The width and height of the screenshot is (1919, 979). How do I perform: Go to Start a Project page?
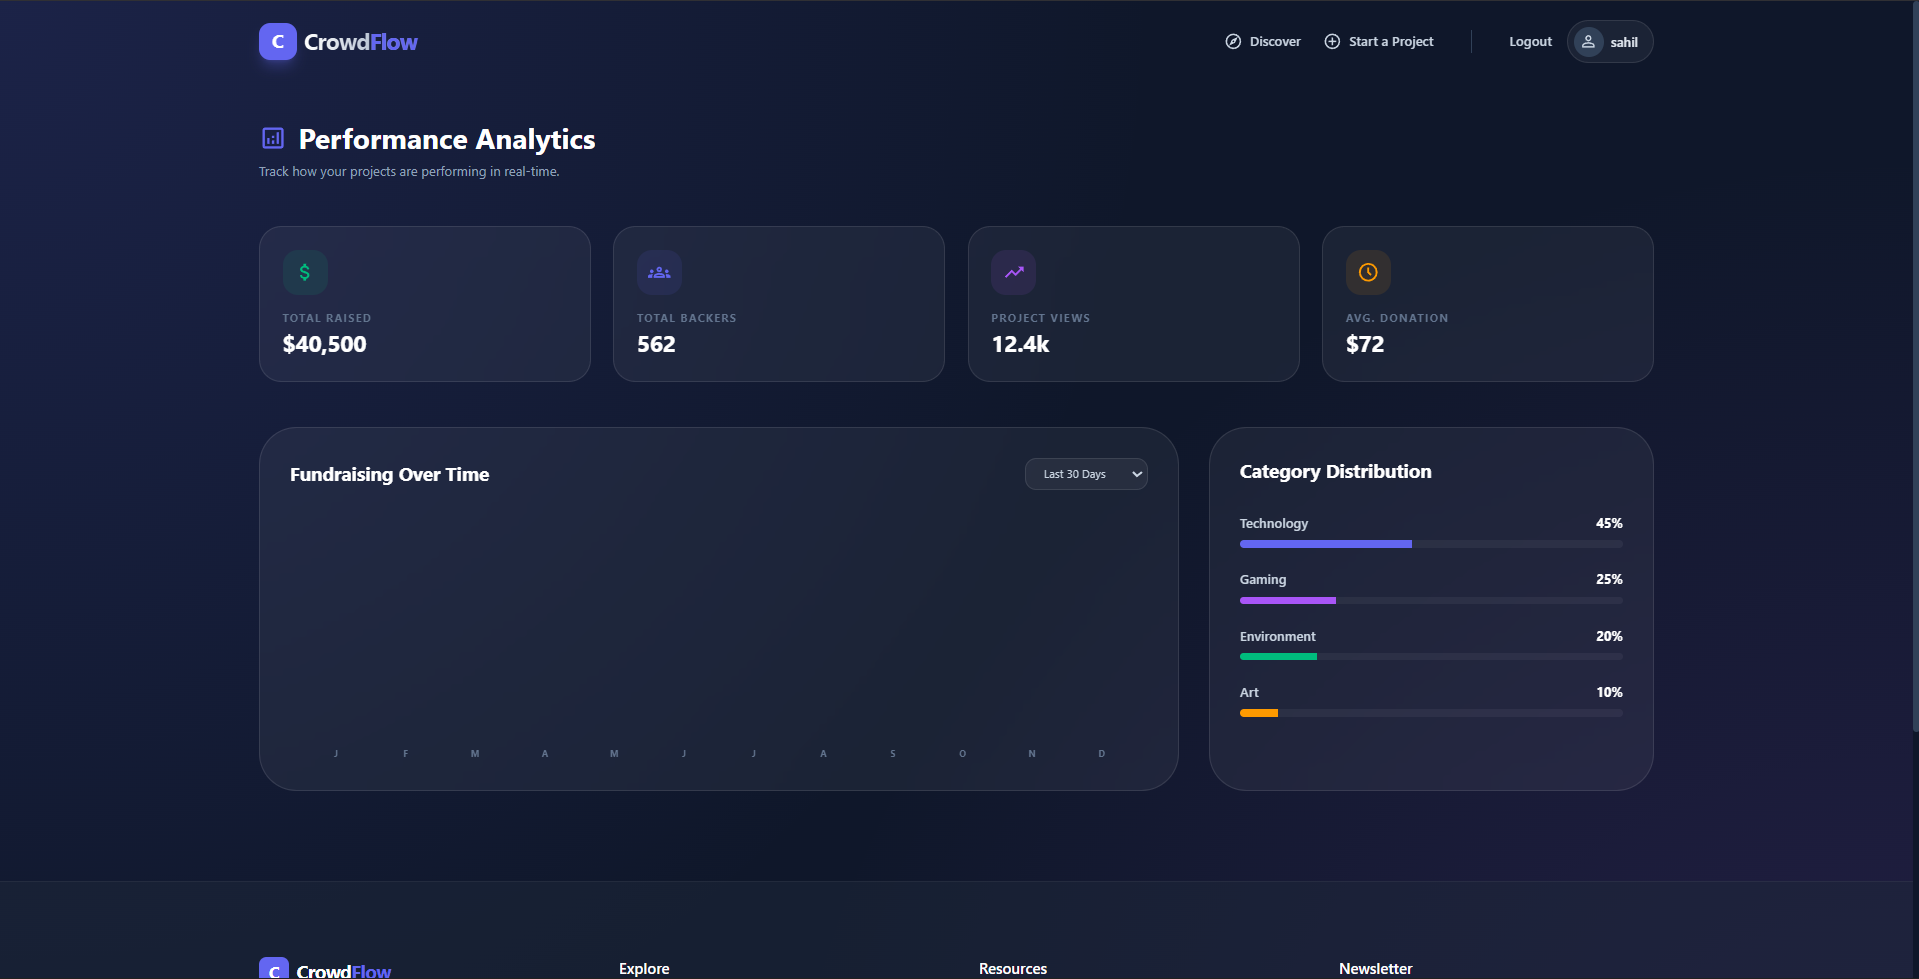[1390, 42]
